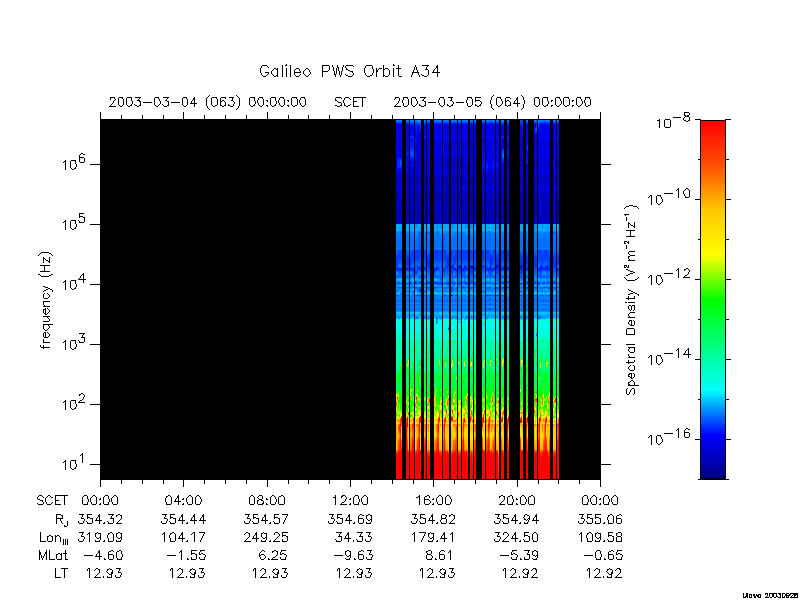Click the RJ value 354.69
The image size is (800, 600).
pyautogui.click(x=350, y=519)
